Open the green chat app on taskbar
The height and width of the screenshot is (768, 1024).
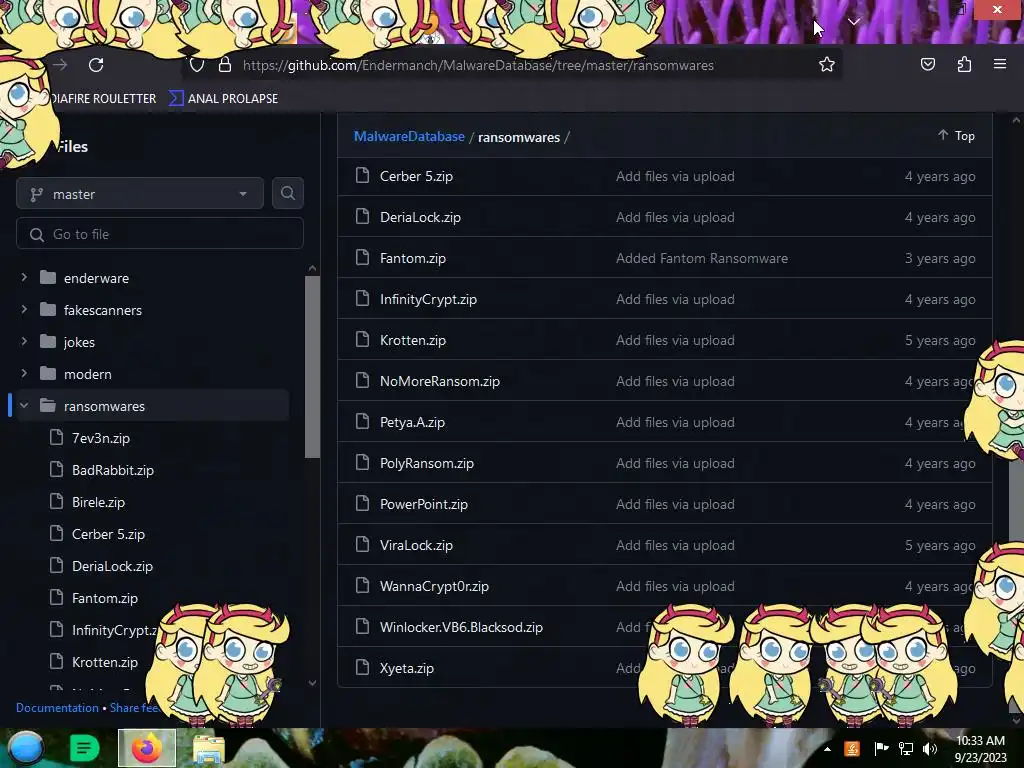pyautogui.click(x=84, y=748)
